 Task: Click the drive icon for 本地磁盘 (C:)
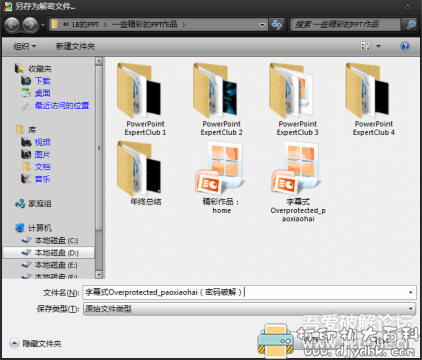tap(26, 240)
